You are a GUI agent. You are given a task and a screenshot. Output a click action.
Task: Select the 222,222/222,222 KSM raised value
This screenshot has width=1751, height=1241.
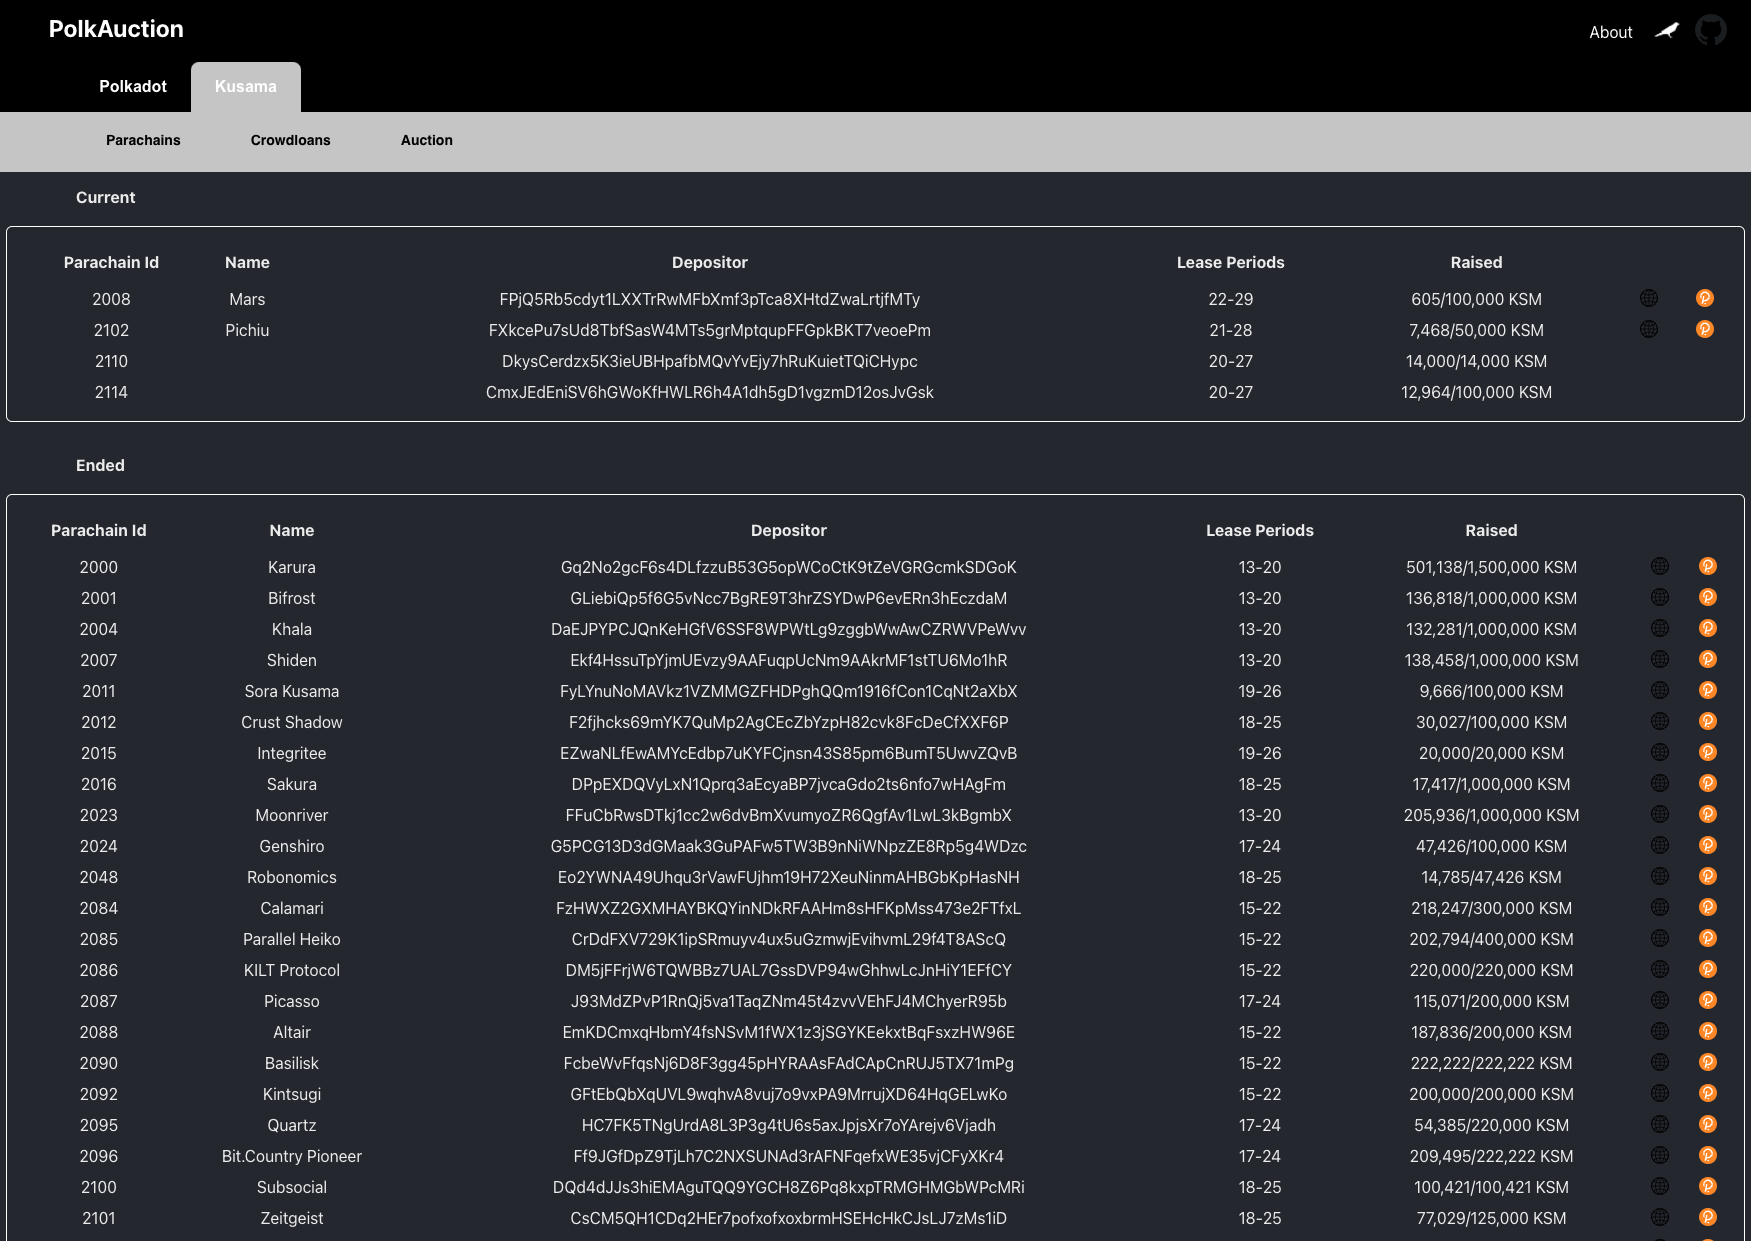tap(1491, 1063)
